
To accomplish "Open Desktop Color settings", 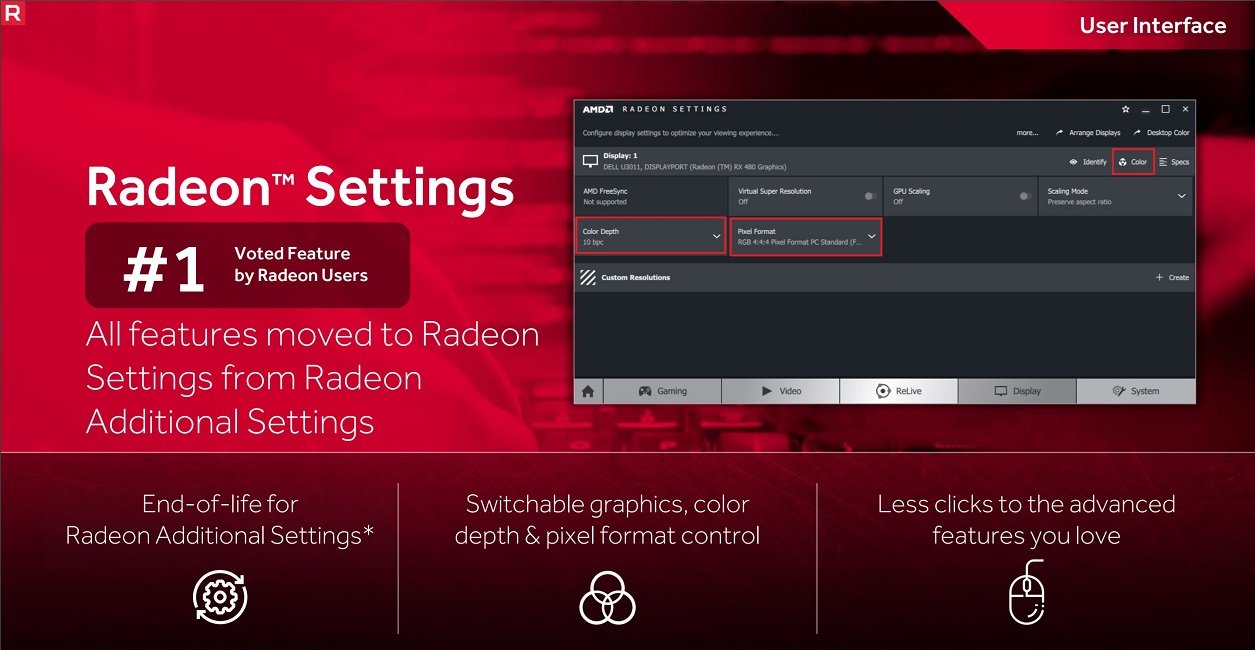I will pyautogui.click(x=1161, y=133).
